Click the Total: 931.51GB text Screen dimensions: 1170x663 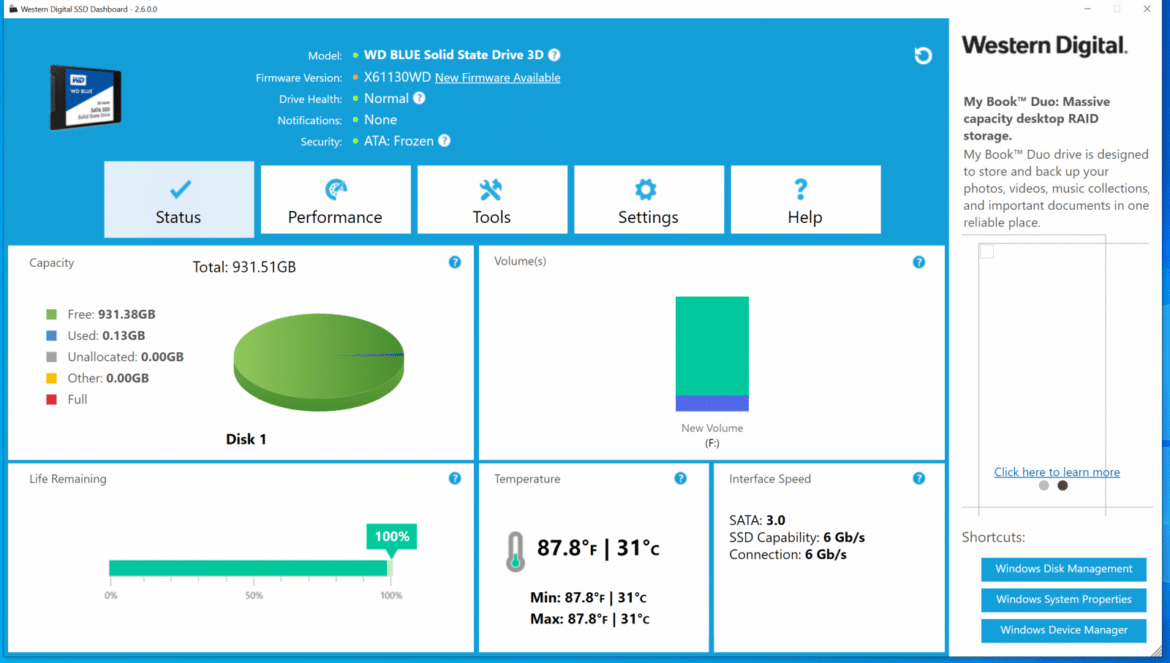coord(244,267)
